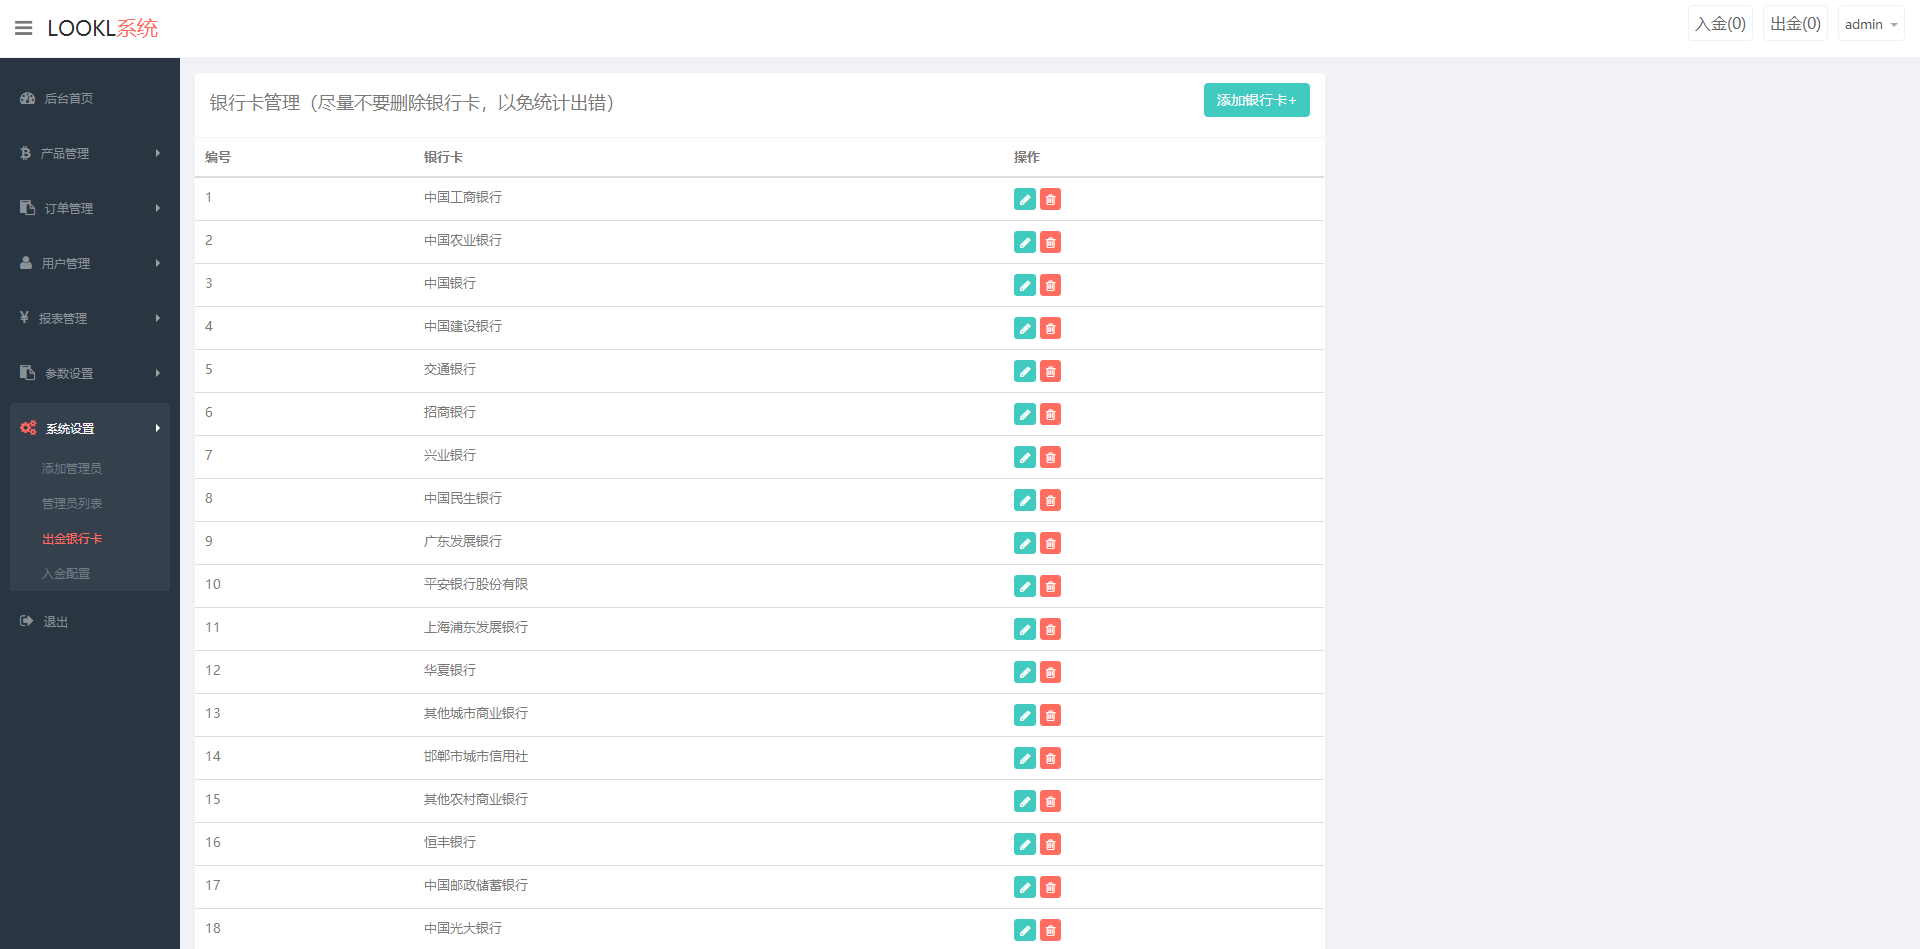This screenshot has height=949, width=1920.
Task: Toggle the hamburger sidebar menu icon
Action: [24, 28]
